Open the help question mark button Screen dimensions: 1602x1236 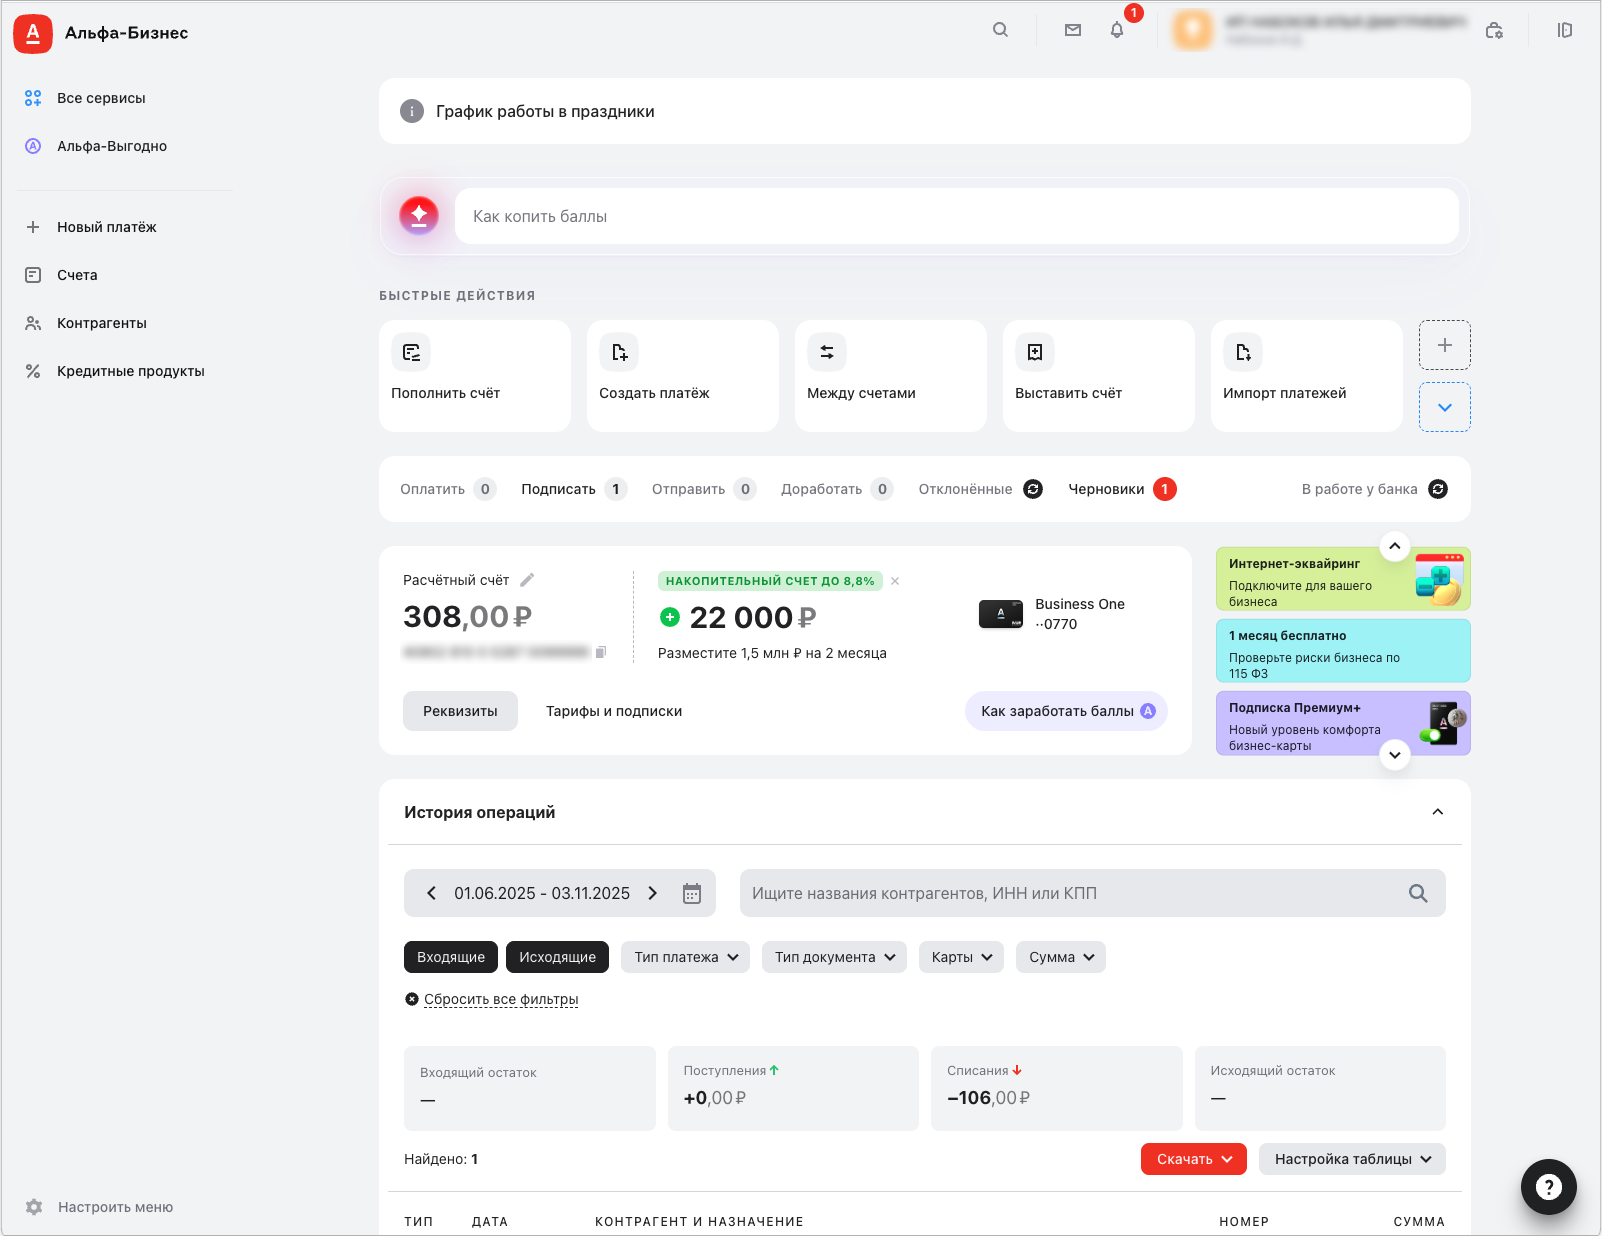[1548, 1187]
